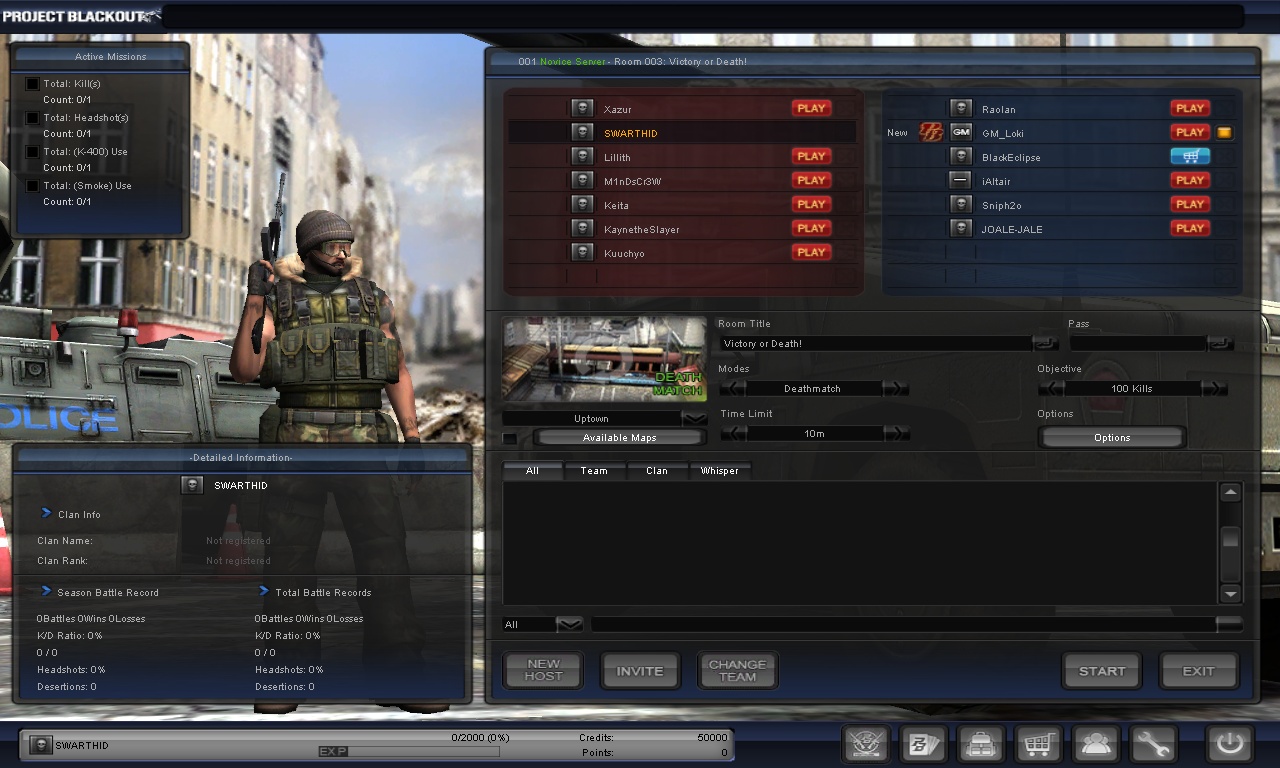Click Lillith's rank icon
Image resolution: width=1280 pixels, height=768 pixels.
point(582,156)
